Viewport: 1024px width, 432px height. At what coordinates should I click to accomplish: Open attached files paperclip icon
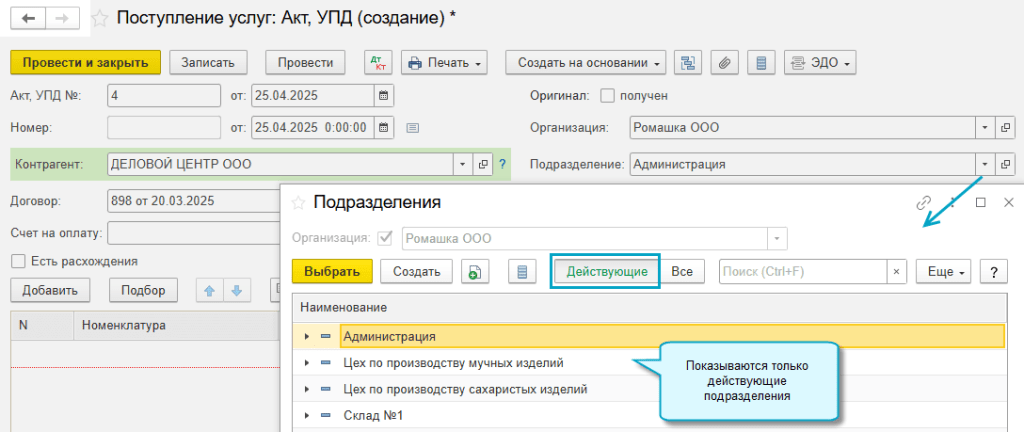click(724, 63)
